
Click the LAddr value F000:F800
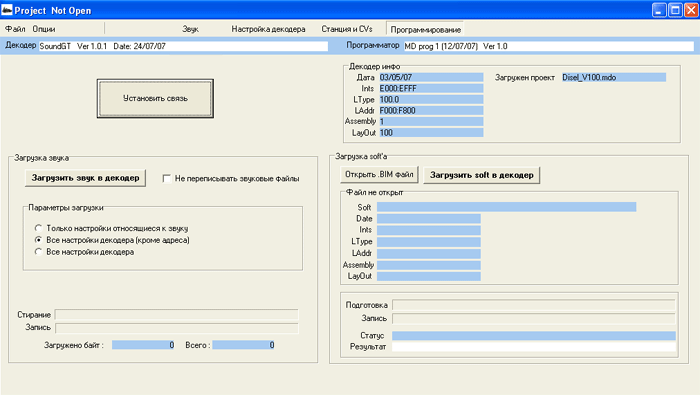[431, 110]
